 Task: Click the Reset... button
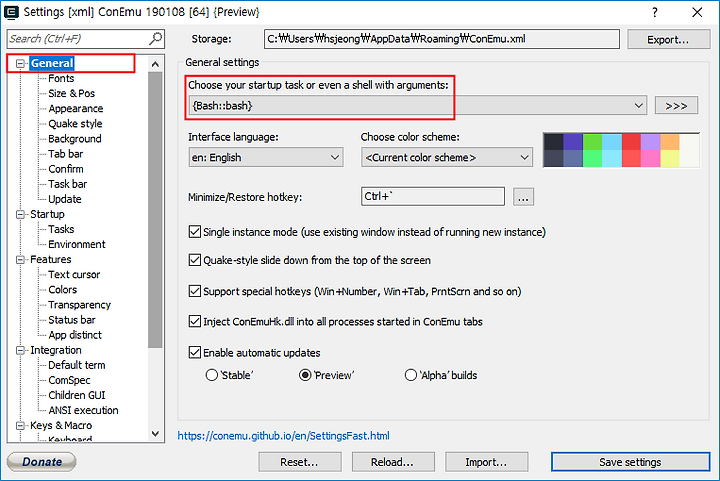click(x=299, y=462)
